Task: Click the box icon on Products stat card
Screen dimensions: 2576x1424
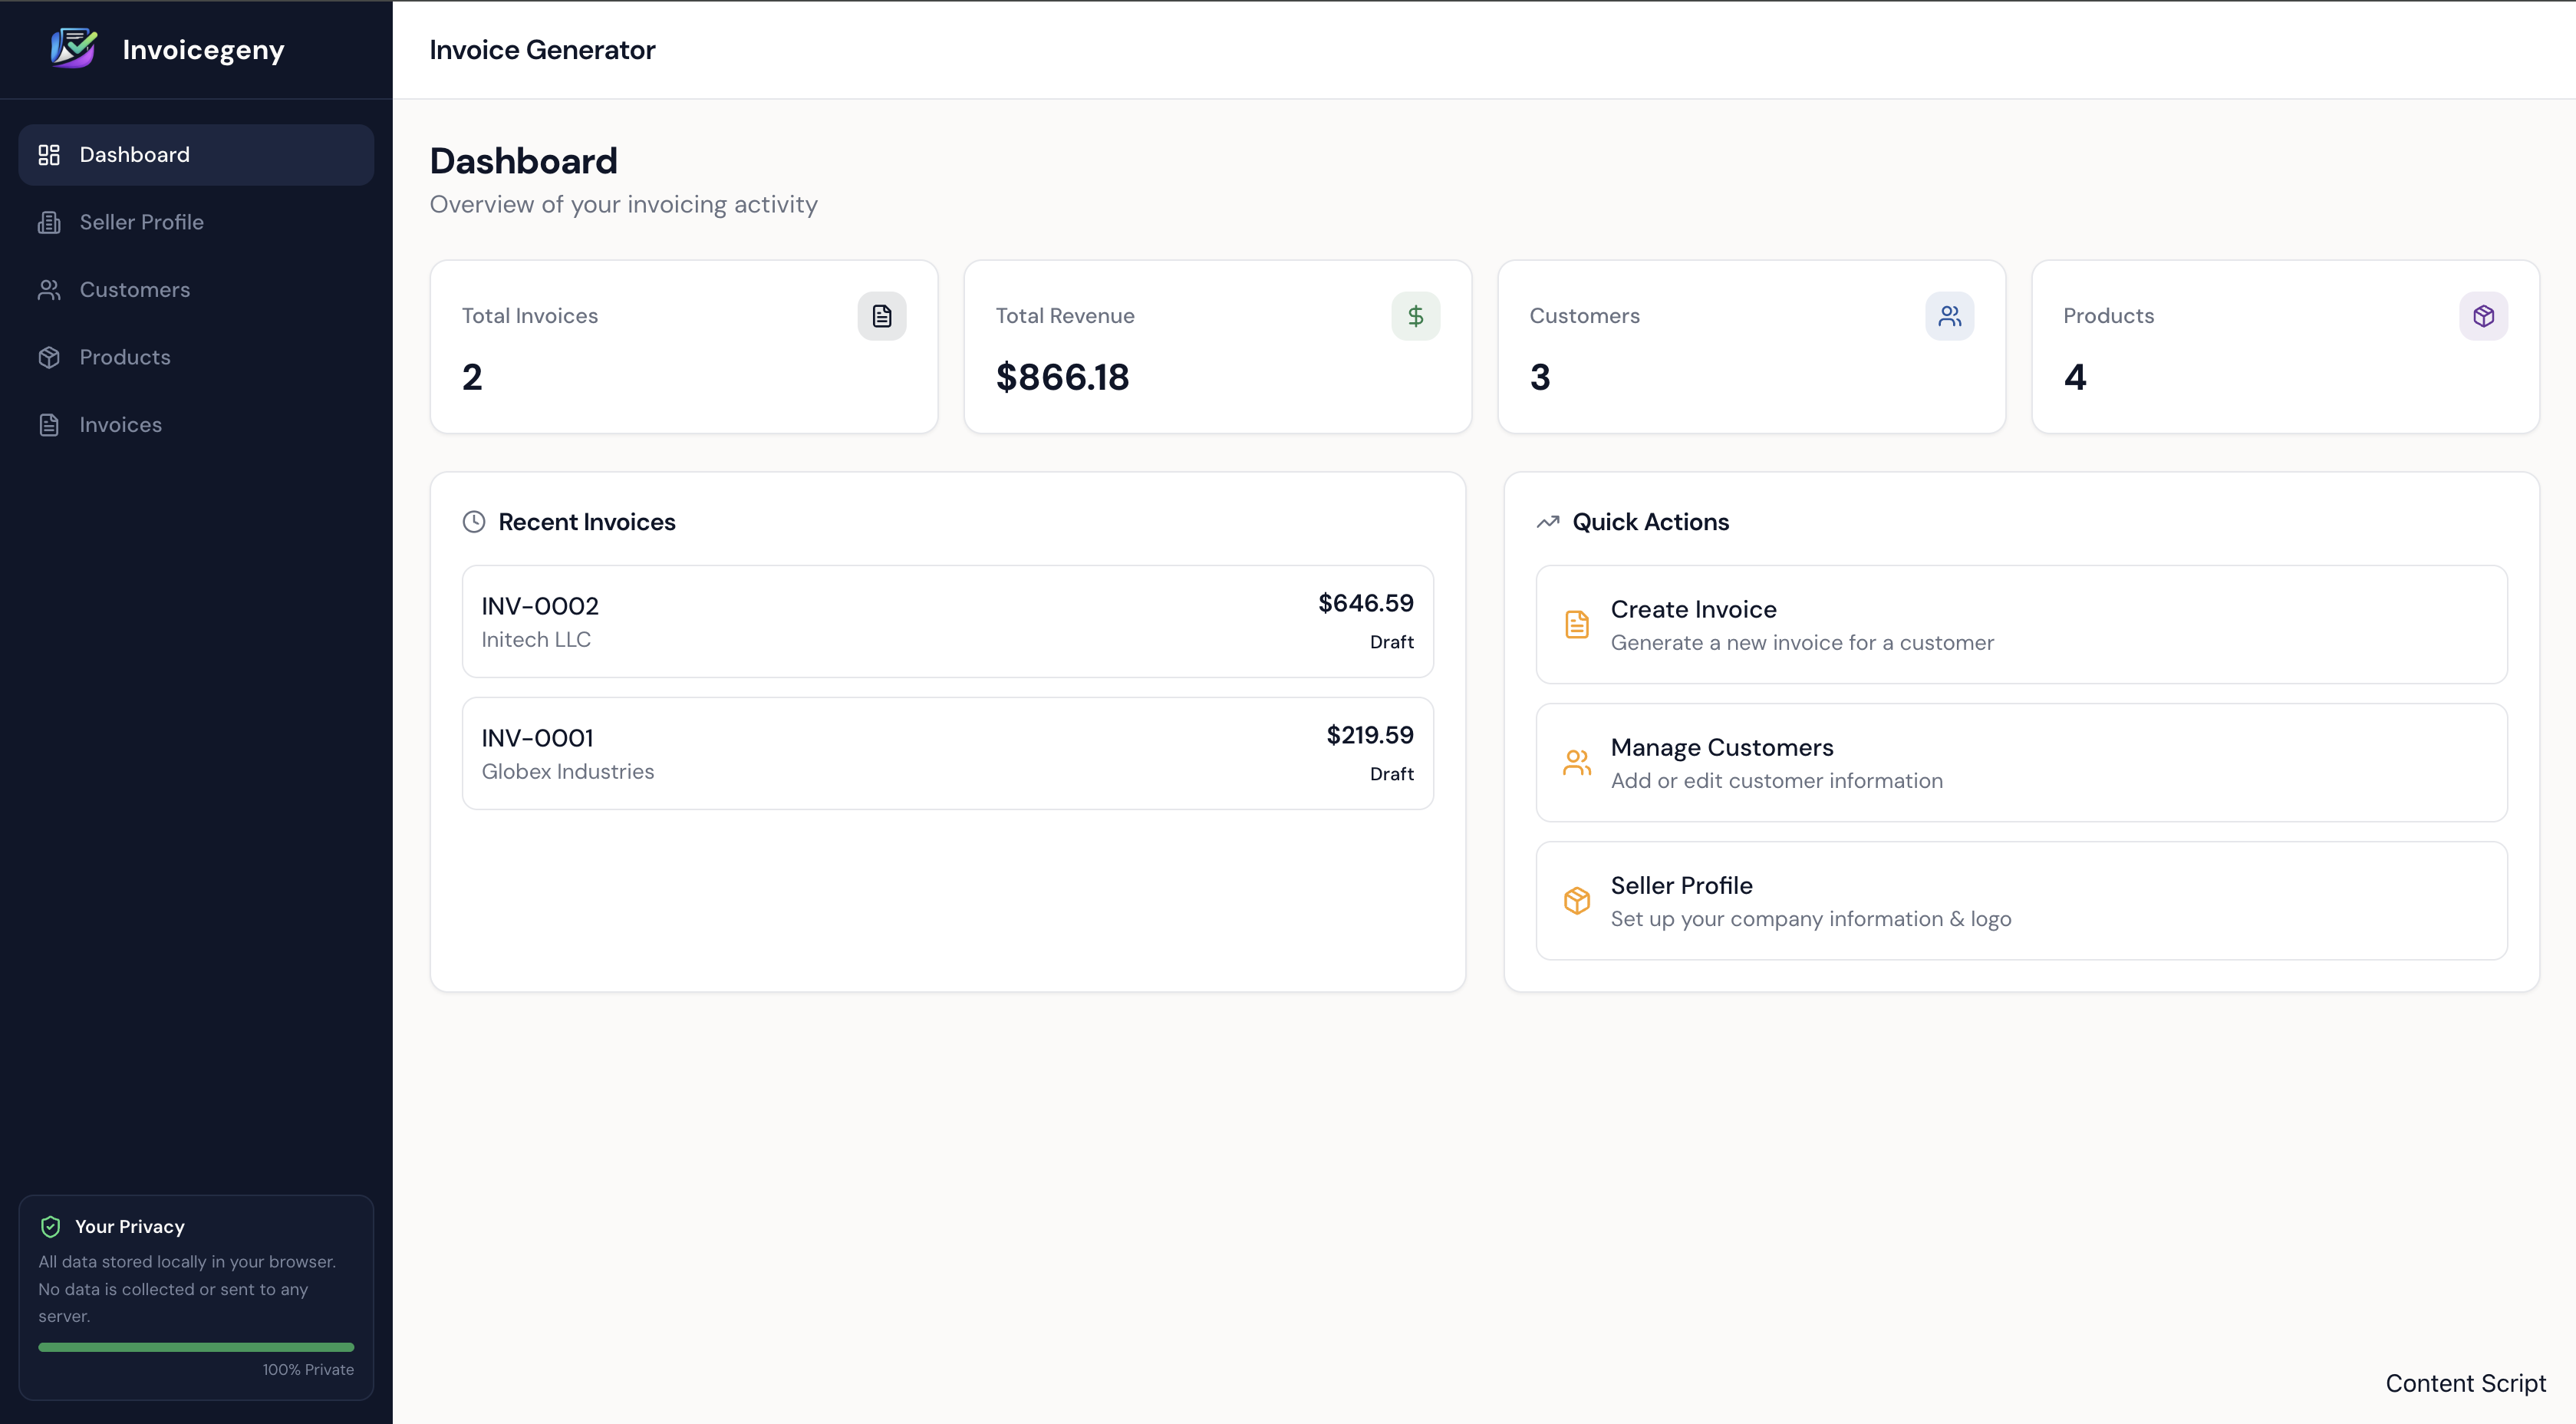Action: (x=2484, y=316)
